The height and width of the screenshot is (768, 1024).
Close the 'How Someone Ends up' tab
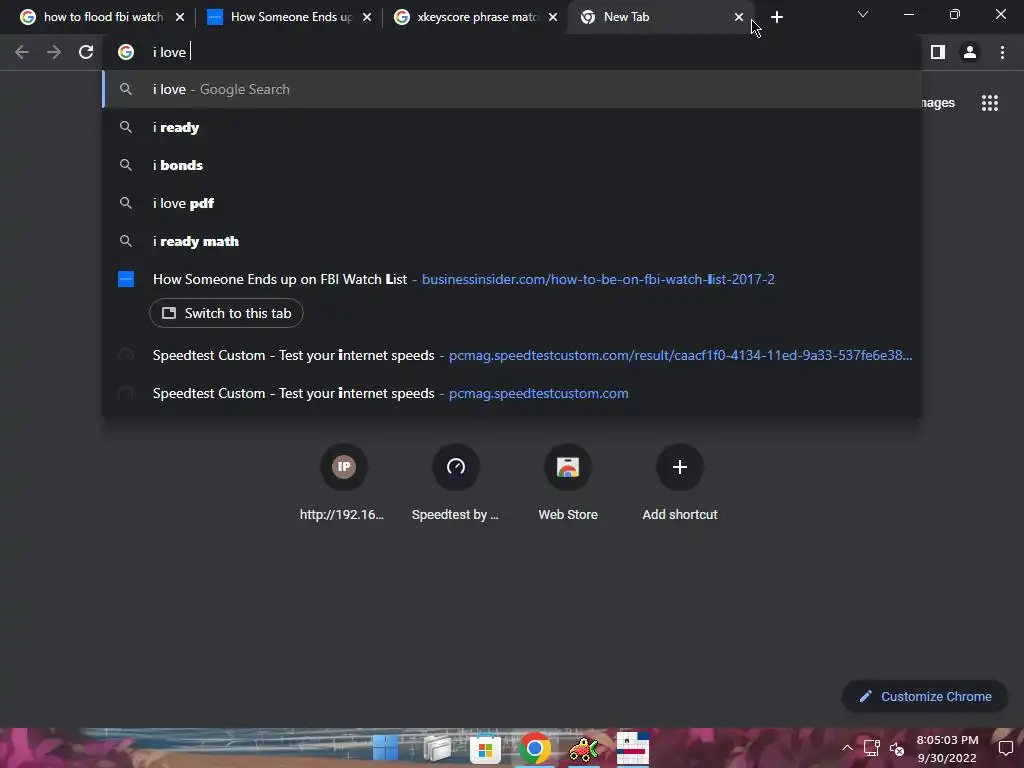coord(367,18)
